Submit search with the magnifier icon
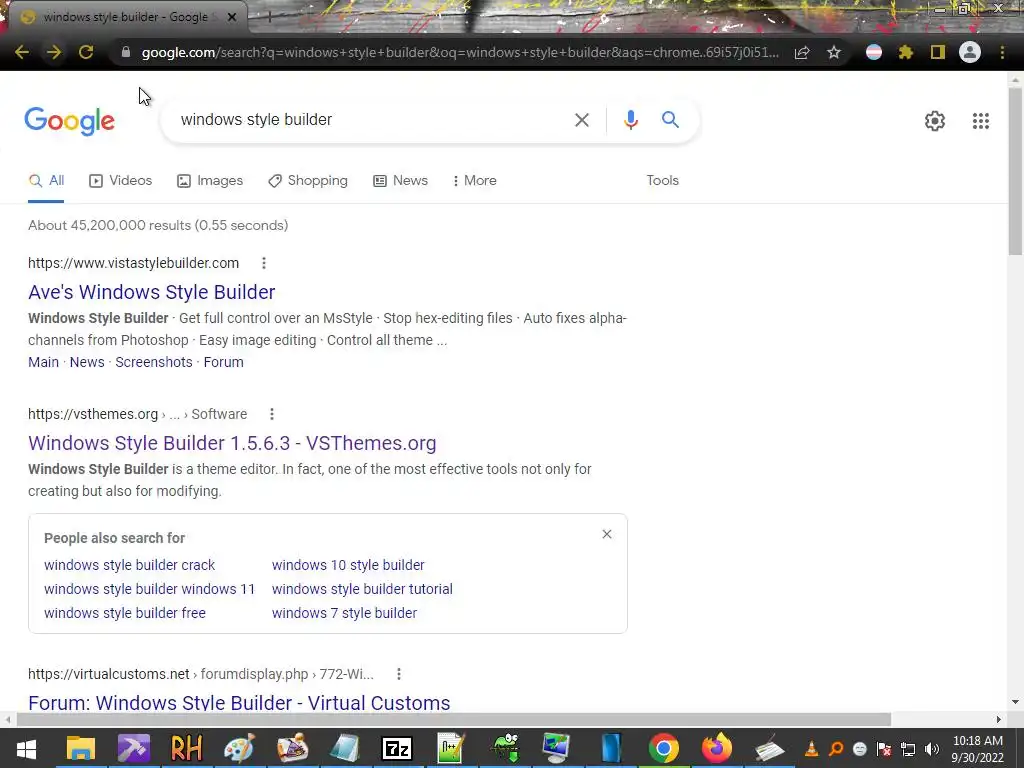The height and width of the screenshot is (768, 1024). coord(670,120)
